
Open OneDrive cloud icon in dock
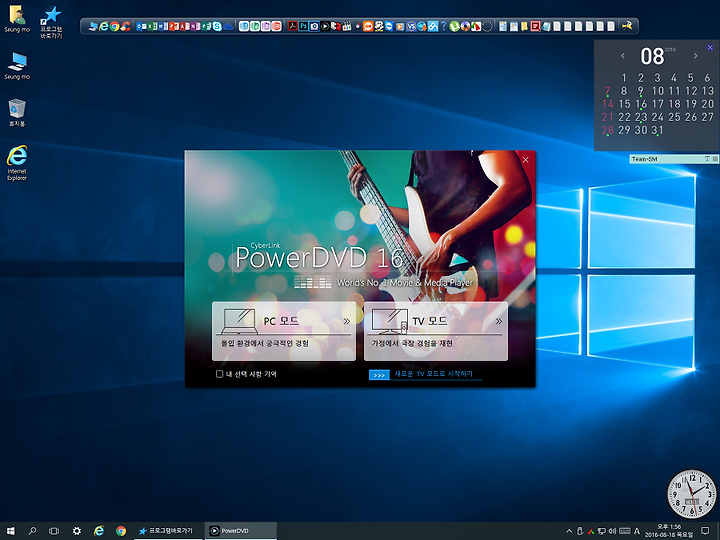tap(228, 27)
